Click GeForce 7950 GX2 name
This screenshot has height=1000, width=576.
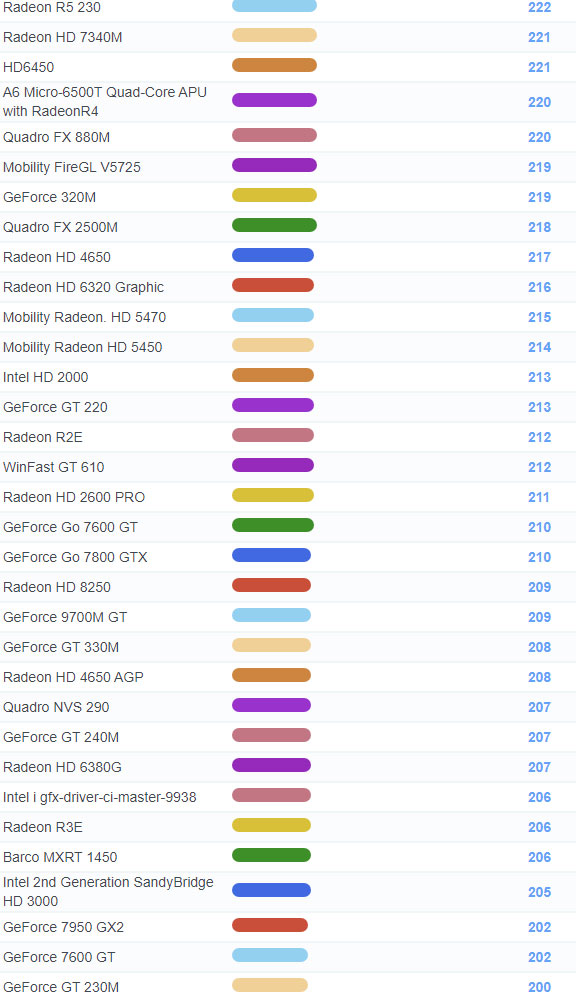63,927
